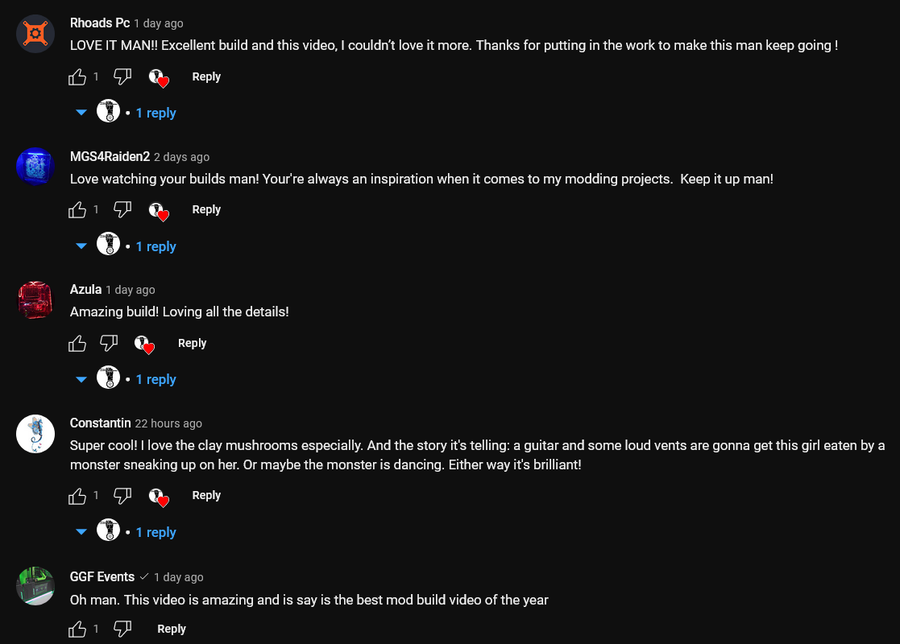Thumbs up Azula's comment

tap(78, 343)
